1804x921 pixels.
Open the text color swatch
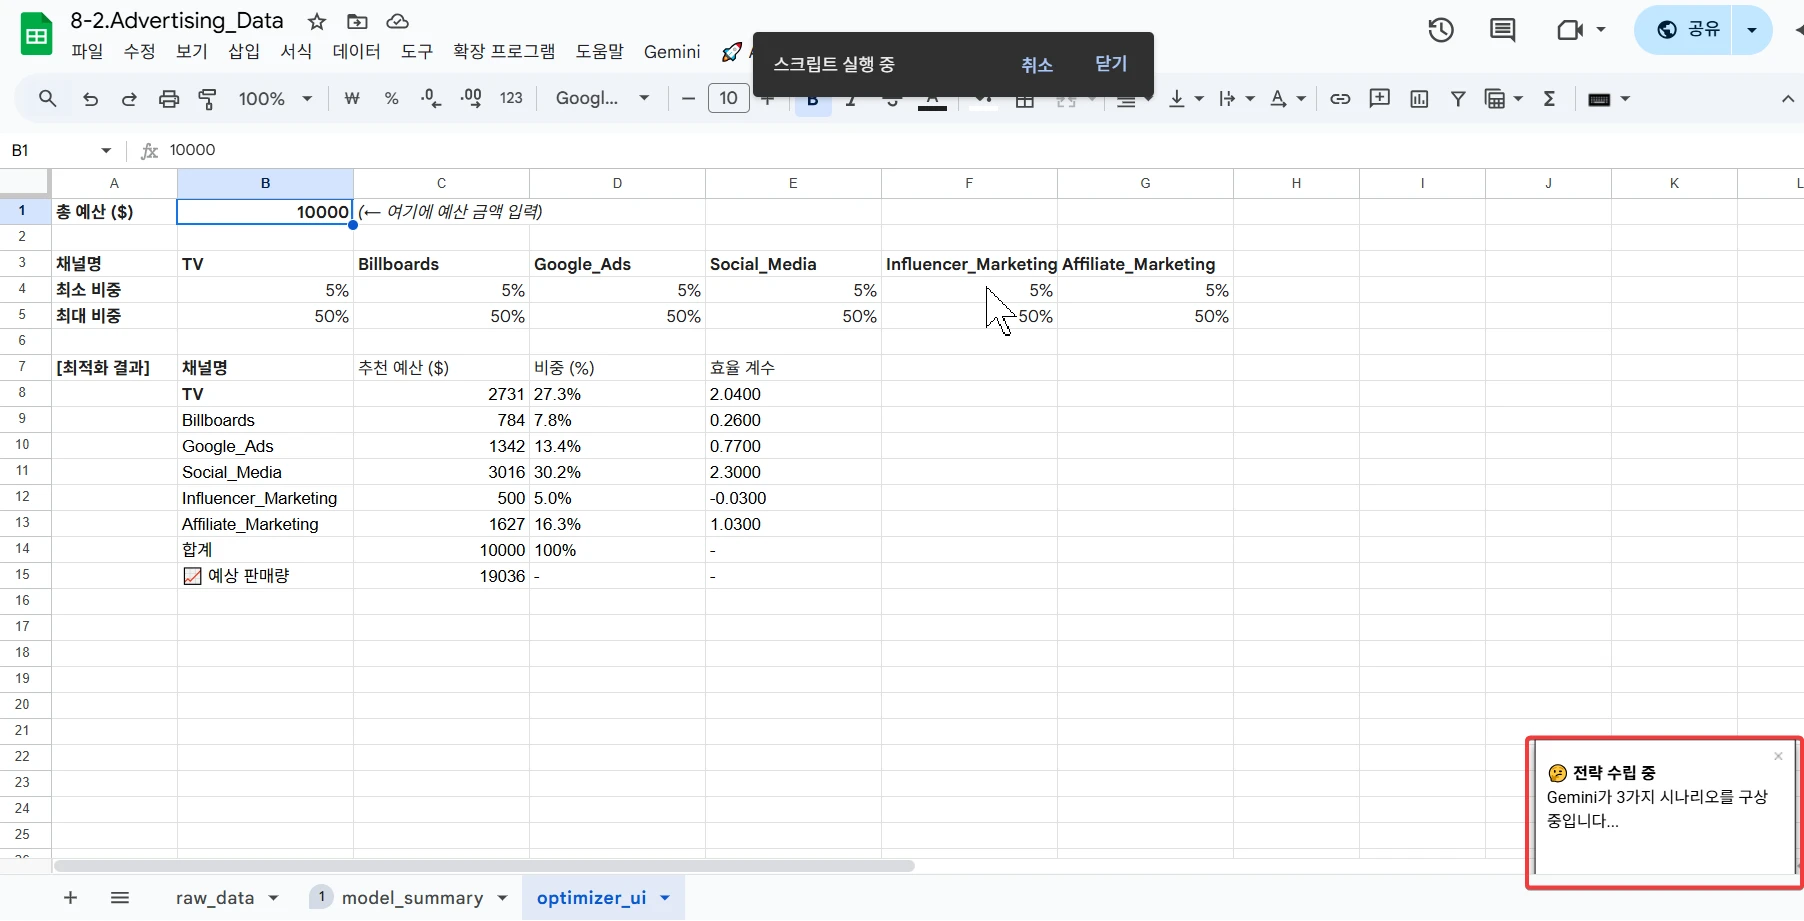point(932,99)
